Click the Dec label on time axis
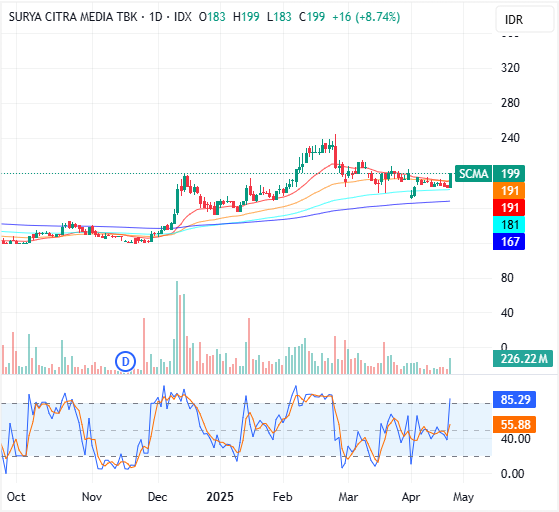 point(158,497)
